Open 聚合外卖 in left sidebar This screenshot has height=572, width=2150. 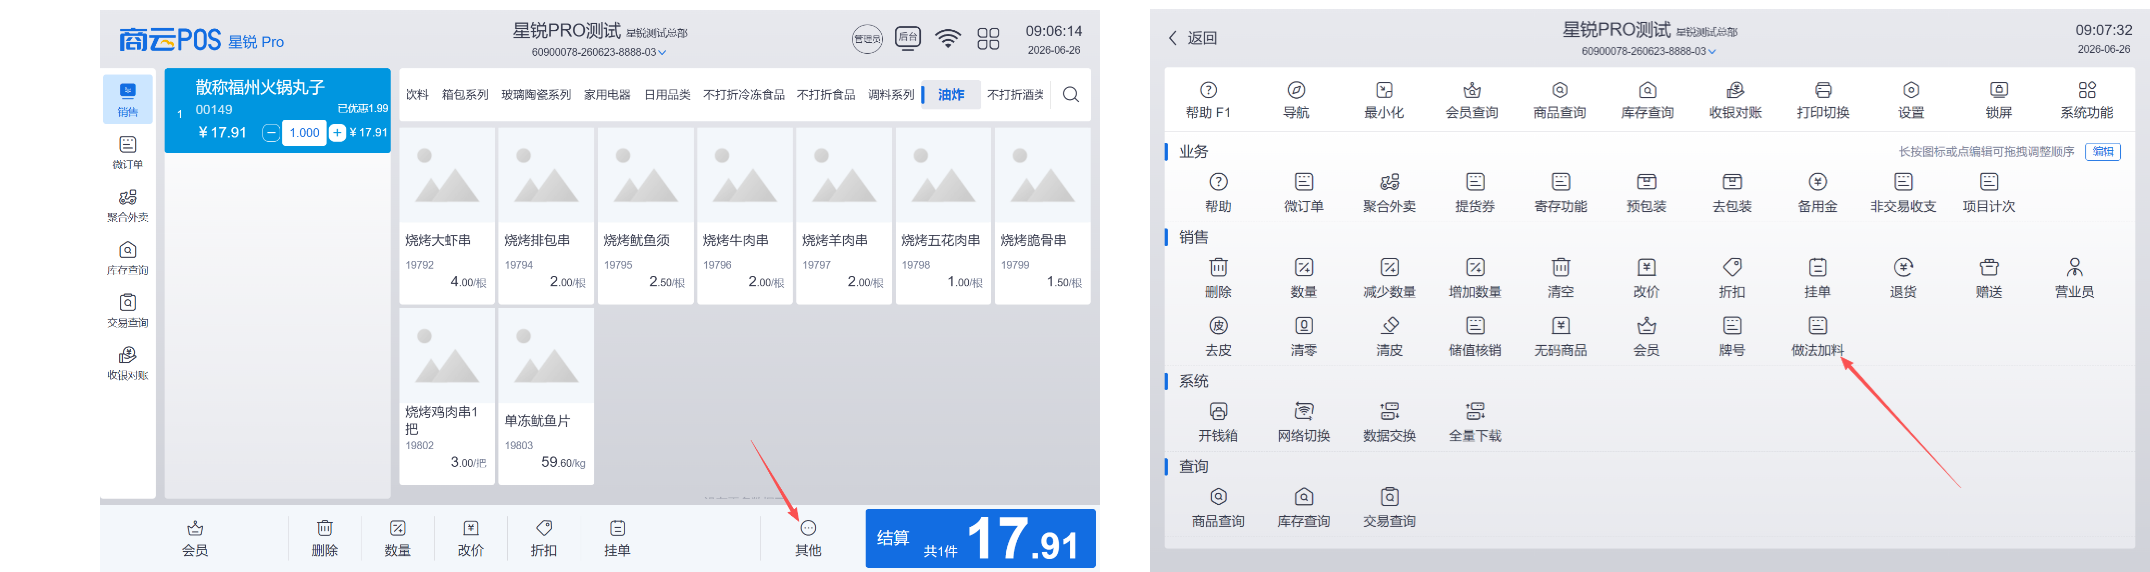pos(128,204)
